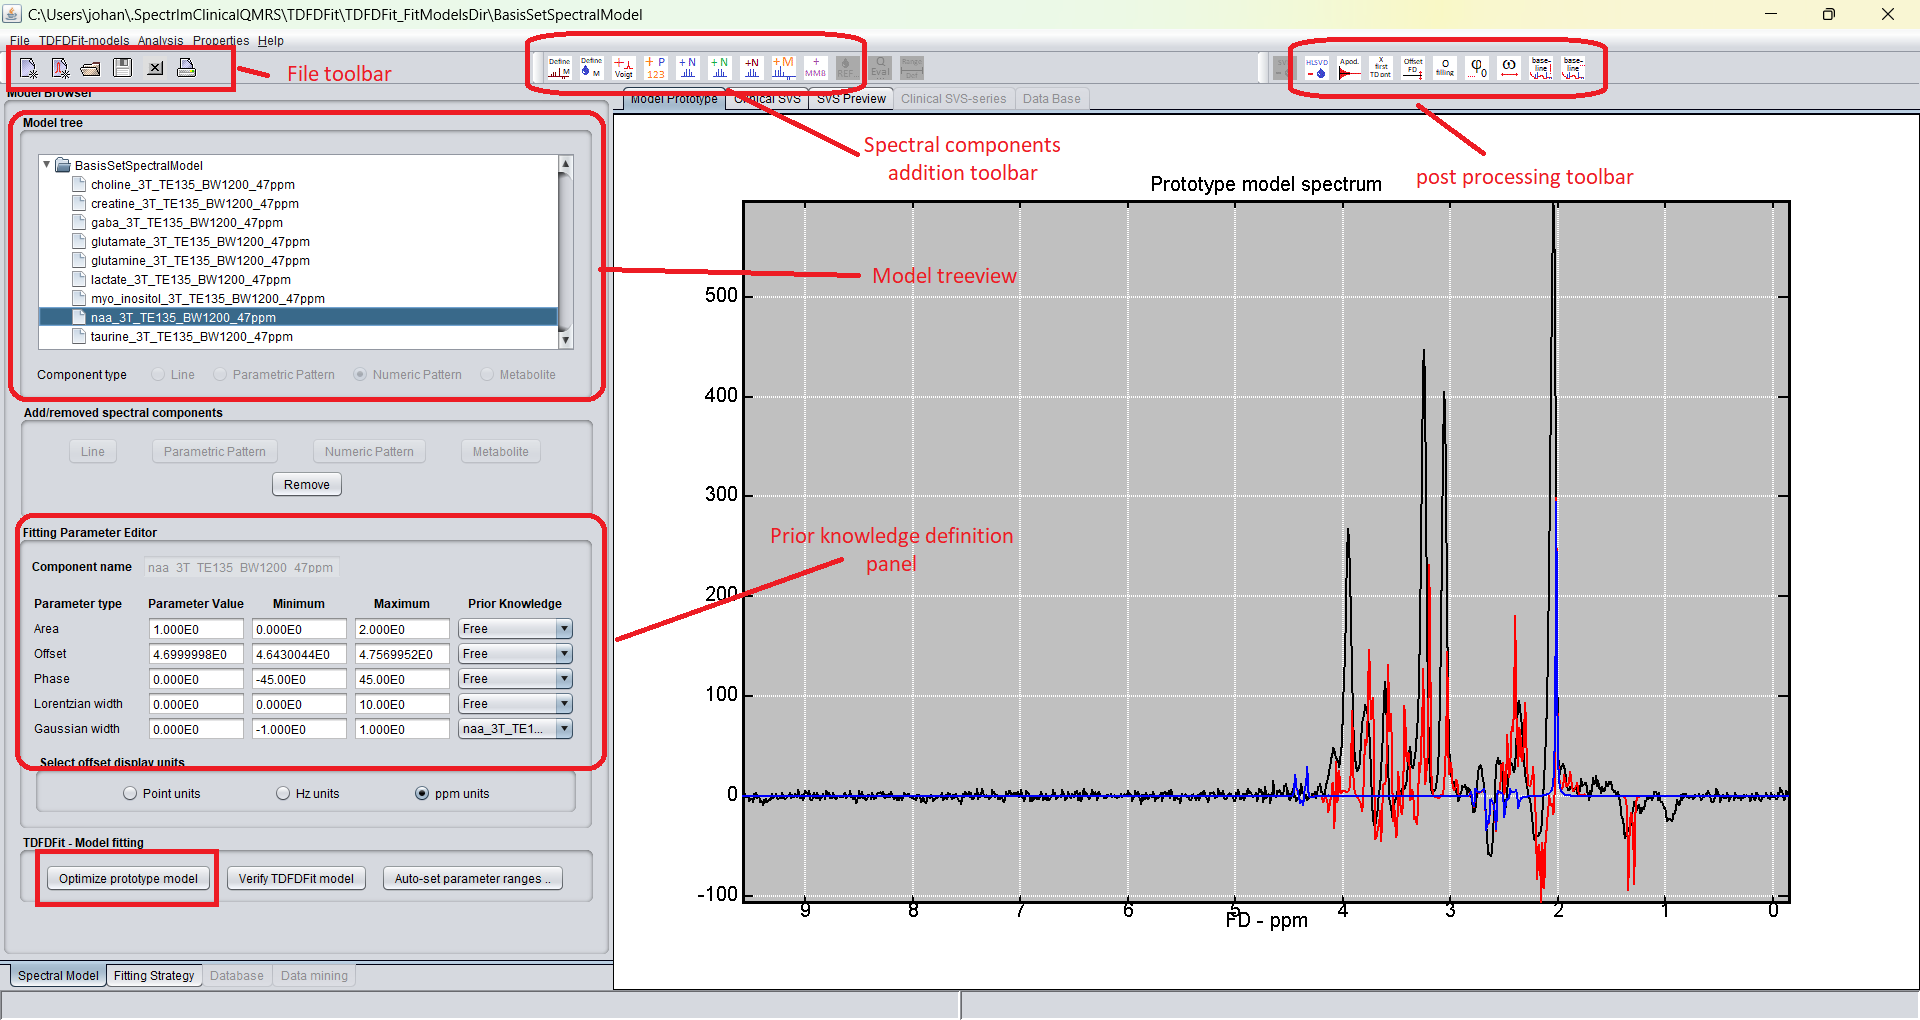Select the Metabolite component type radio
This screenshot has width=1920, height=1020.
487,375
